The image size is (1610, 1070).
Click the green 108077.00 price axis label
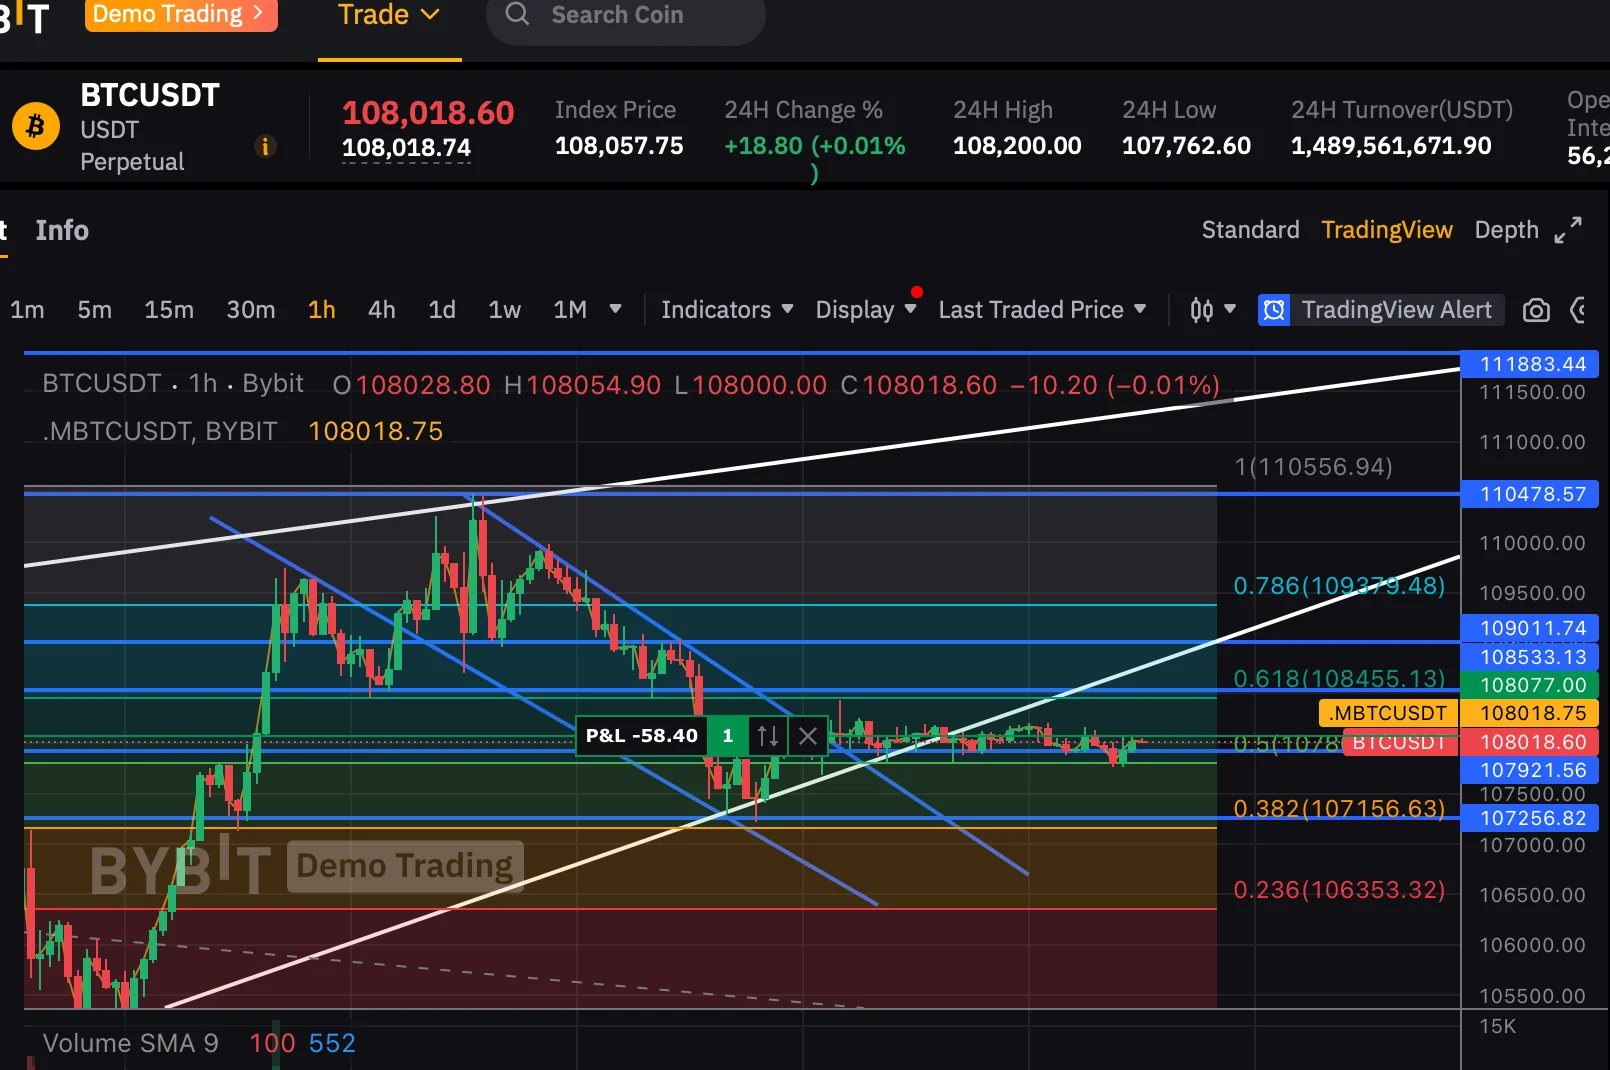pos(1530,685)
